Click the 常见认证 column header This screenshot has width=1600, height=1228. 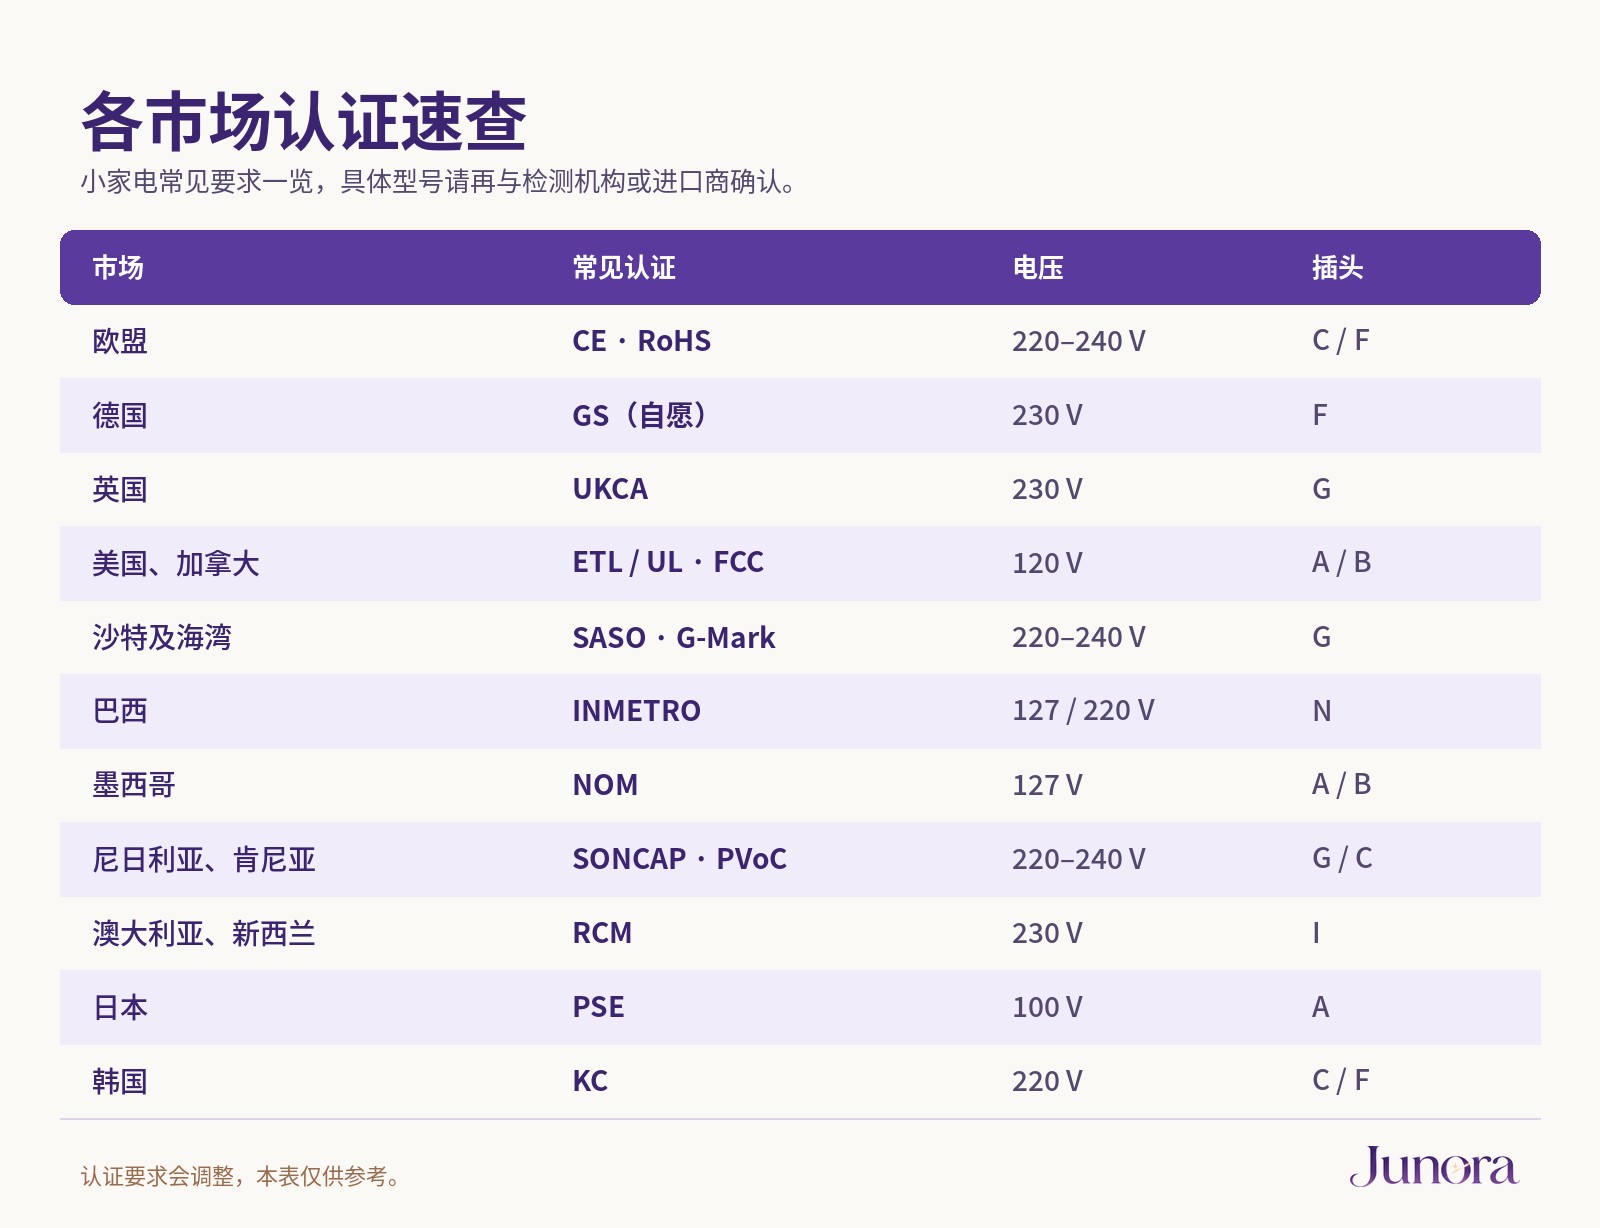tap(624, 268)
